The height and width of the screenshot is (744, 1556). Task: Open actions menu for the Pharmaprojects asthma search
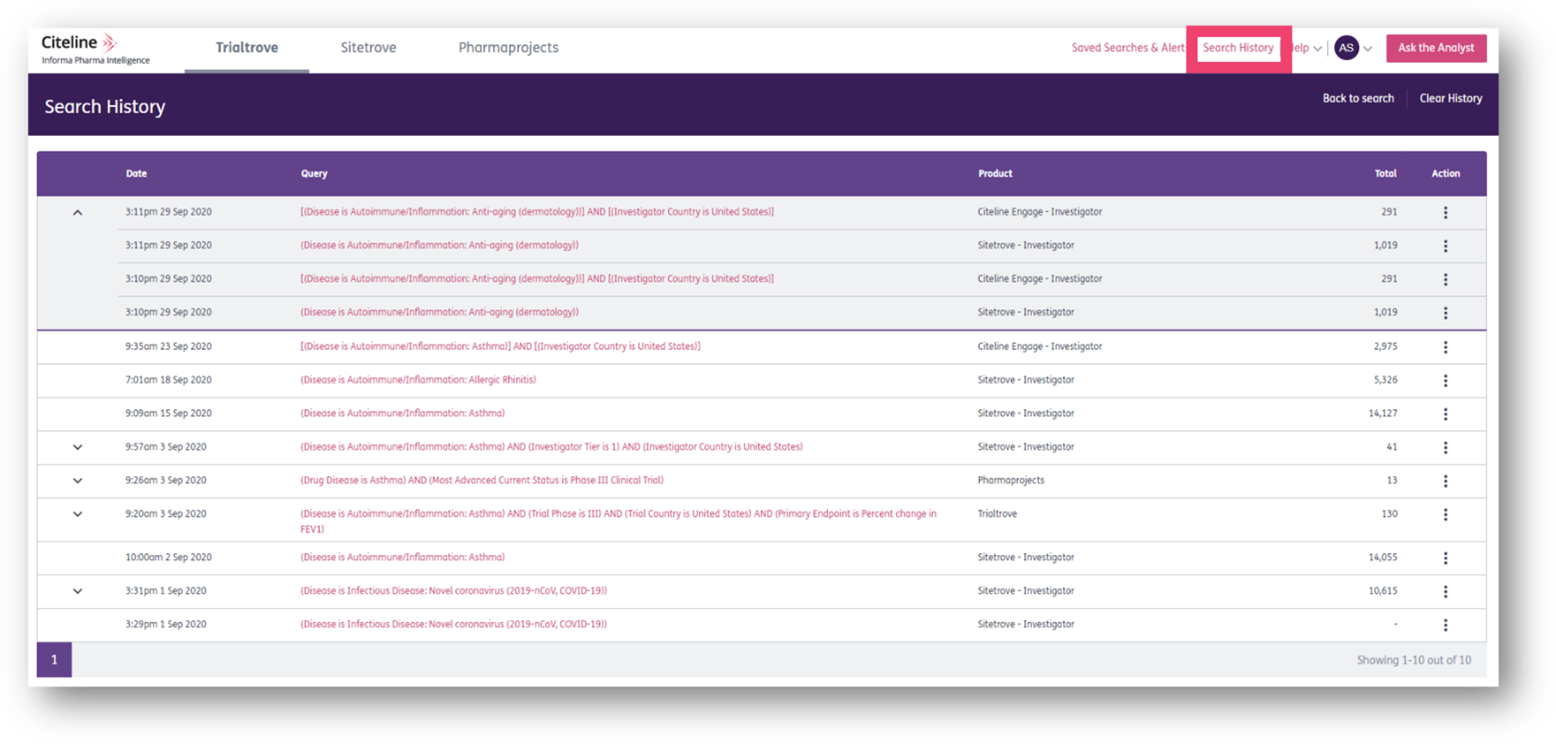point(1445,480)
